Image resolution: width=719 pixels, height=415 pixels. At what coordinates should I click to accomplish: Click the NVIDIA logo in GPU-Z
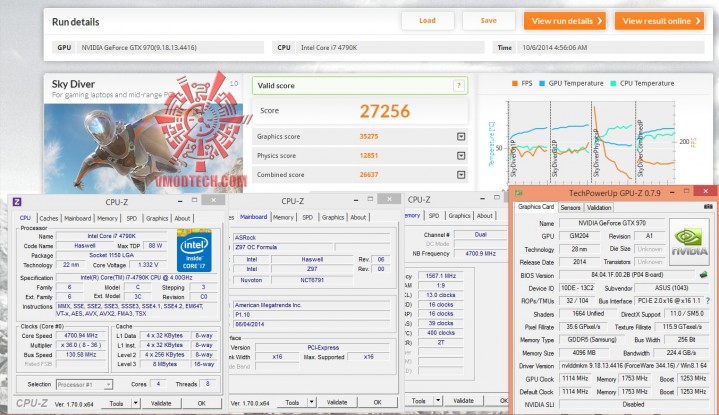(x=689, y=242)
